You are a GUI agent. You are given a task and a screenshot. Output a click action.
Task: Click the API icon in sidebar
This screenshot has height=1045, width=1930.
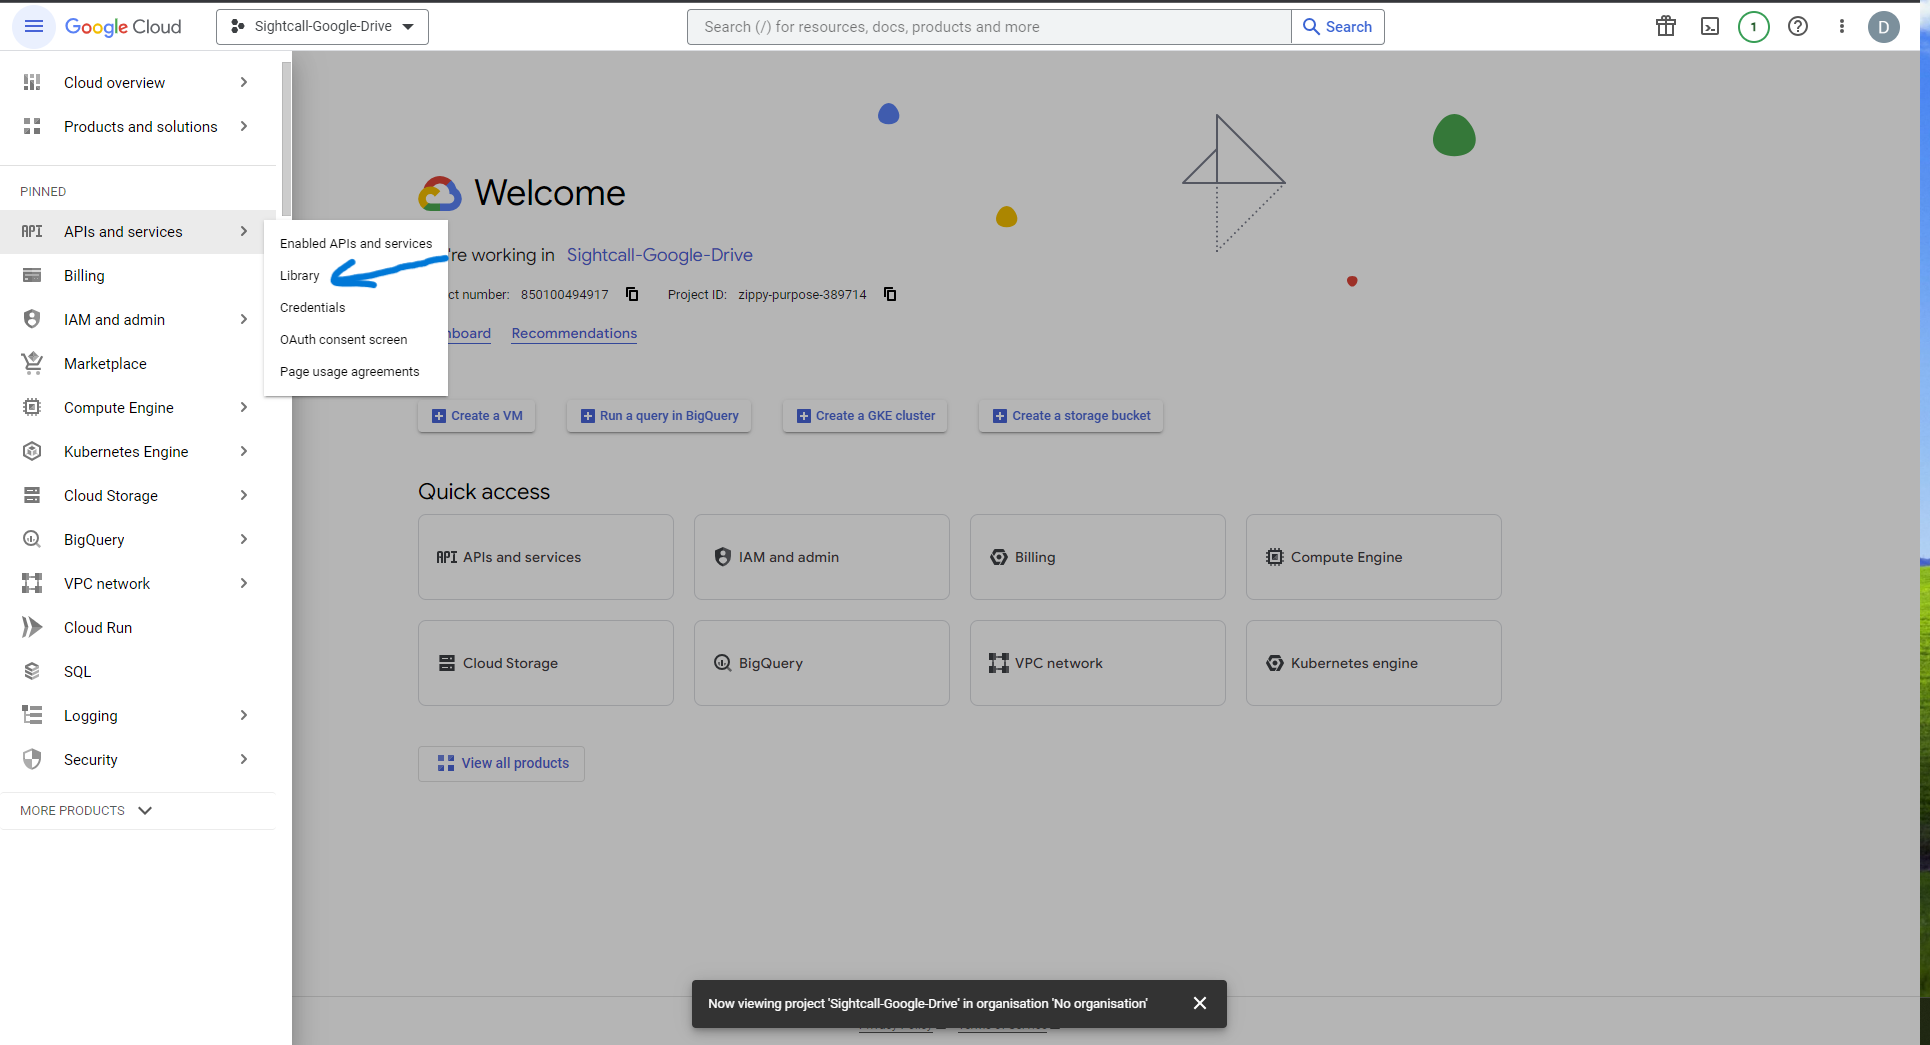pyautogui.click(x=32, y=232)
